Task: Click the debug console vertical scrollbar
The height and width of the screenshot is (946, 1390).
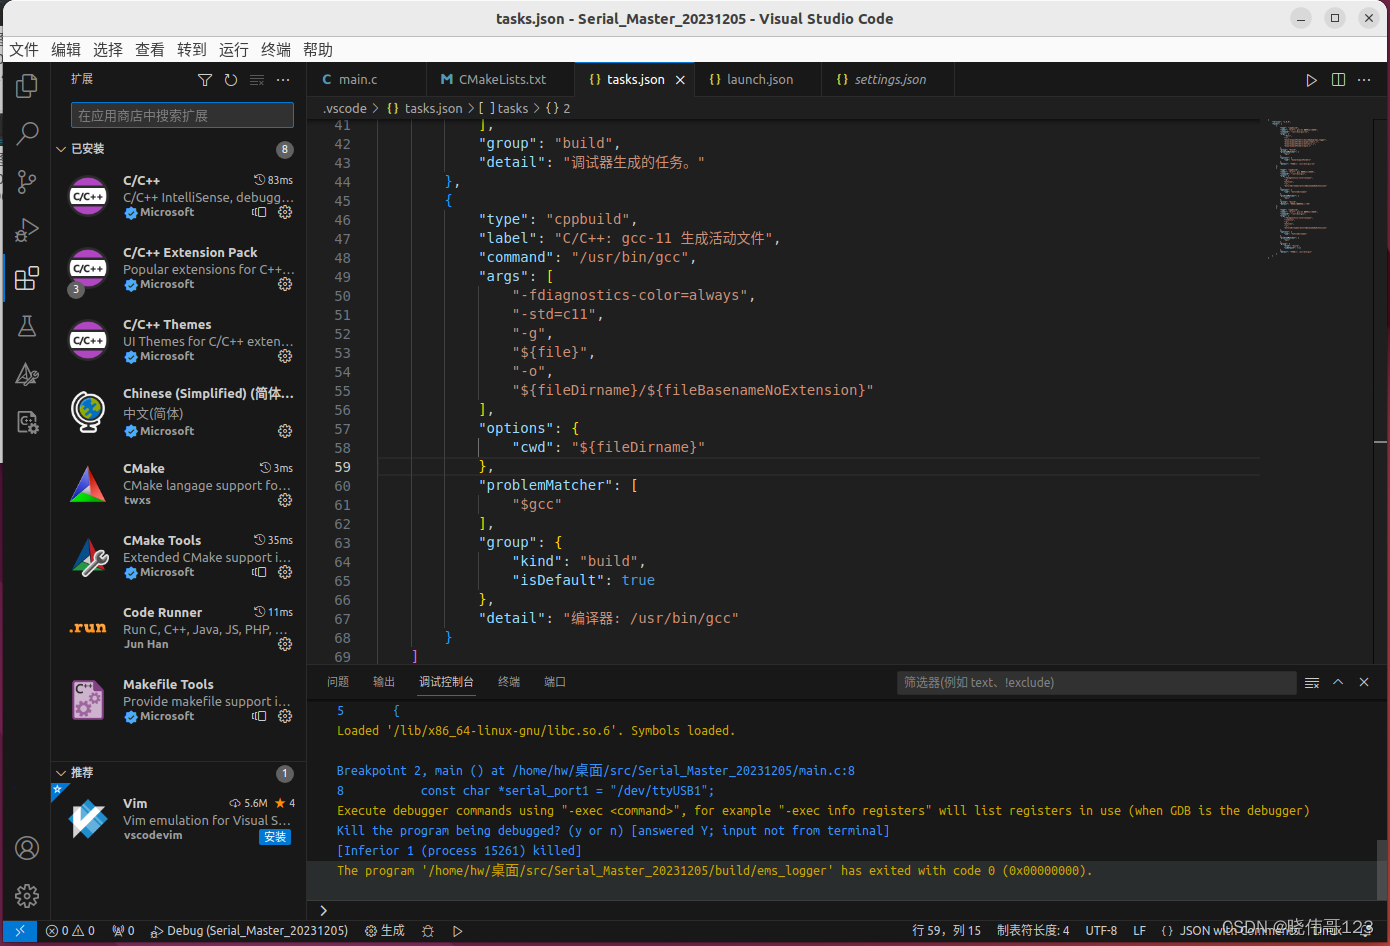Action: click(x=1382, y=870)
